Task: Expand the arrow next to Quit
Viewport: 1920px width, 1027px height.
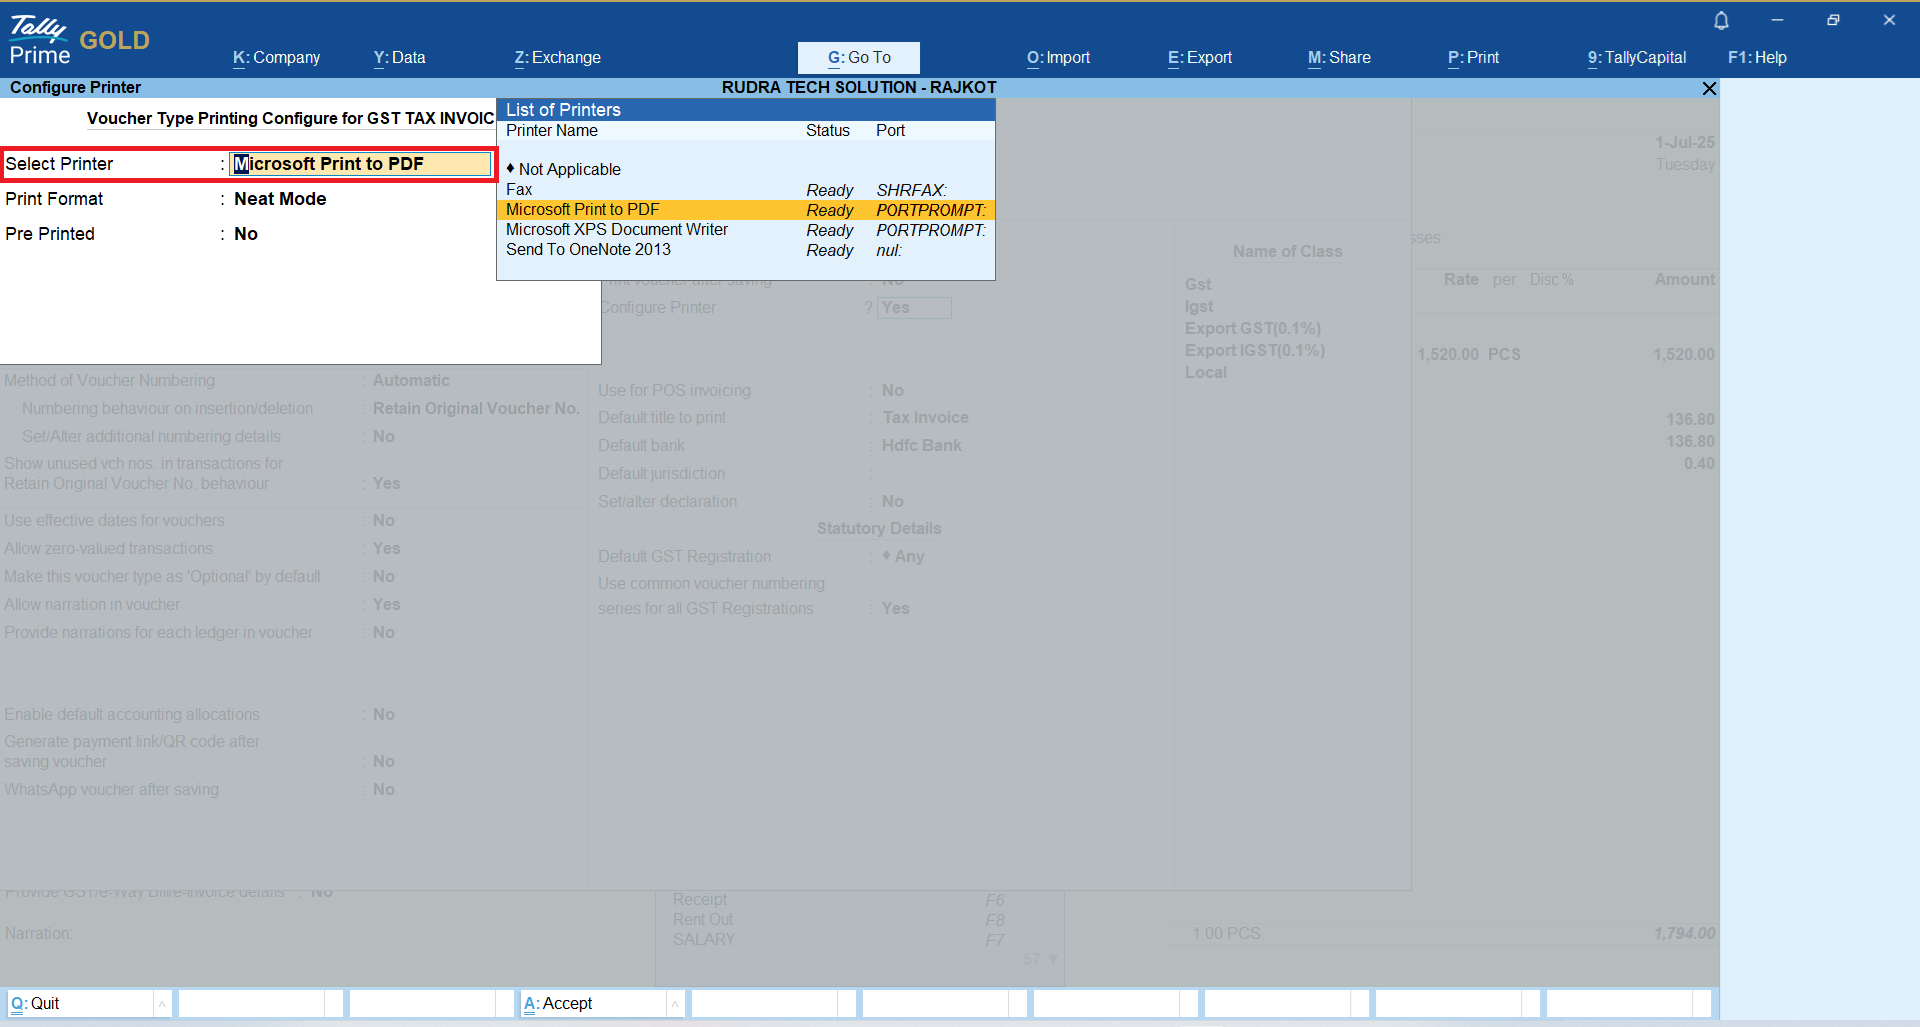Action: tap(162, 1004)
